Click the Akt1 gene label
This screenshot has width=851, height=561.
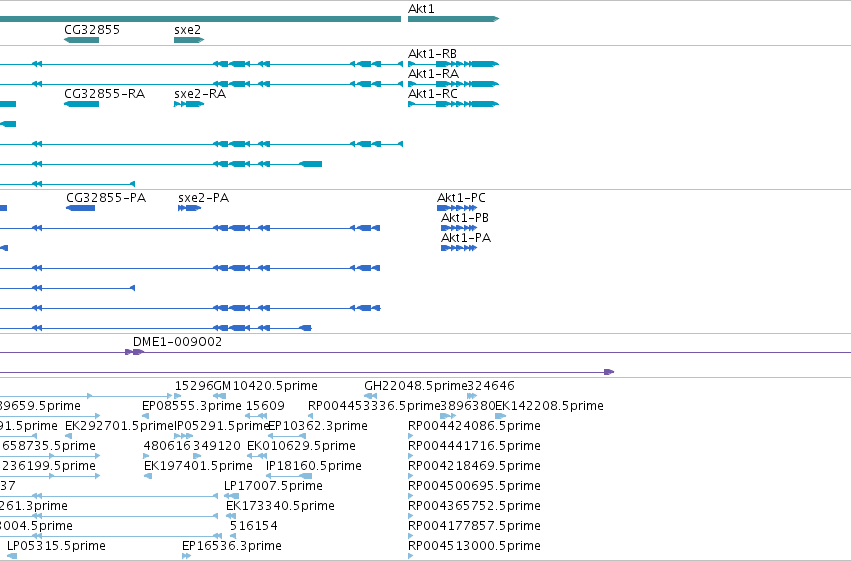tap(421, 9)
